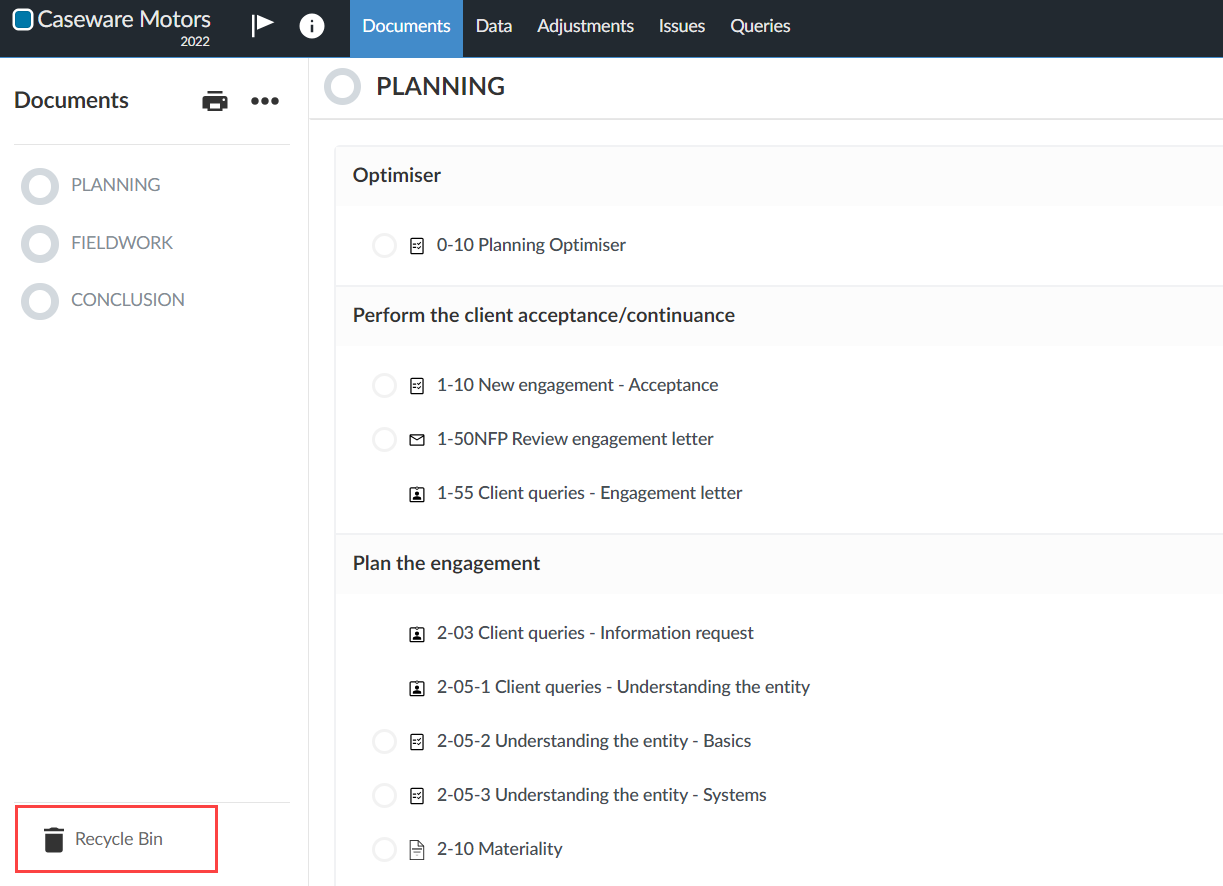Open the Recycle Bin
This screenshot has width=1223, height=886.
click(117, 839)
